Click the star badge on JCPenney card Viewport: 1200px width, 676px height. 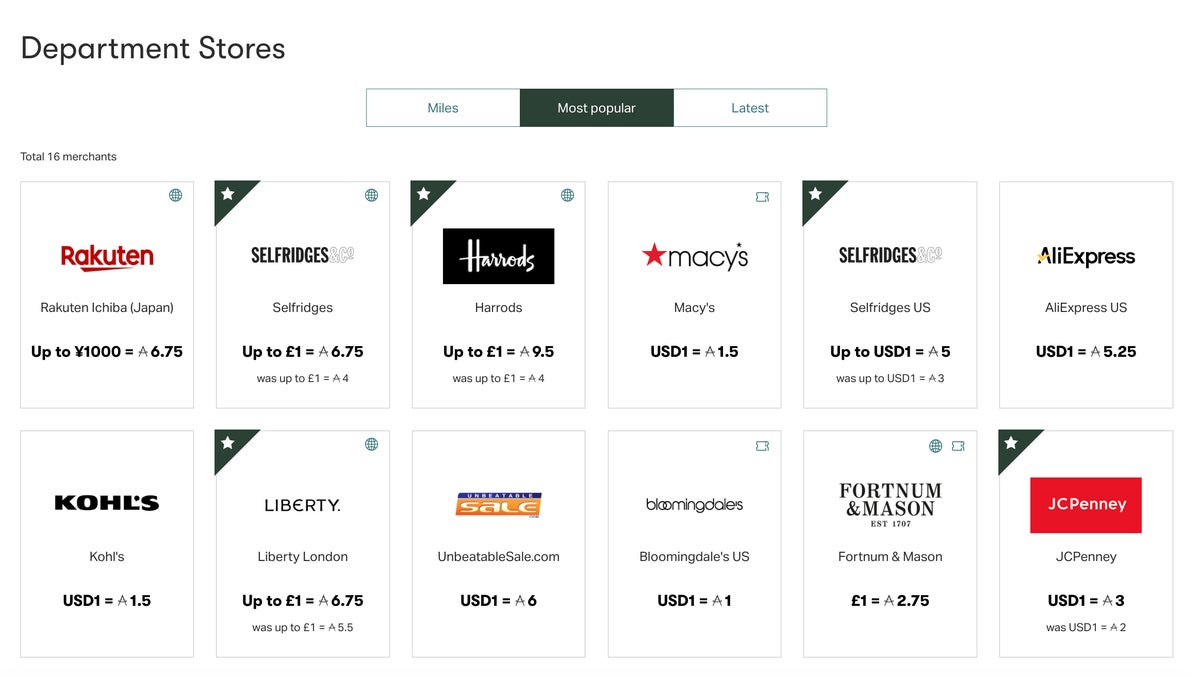(x=1012, y=443)
